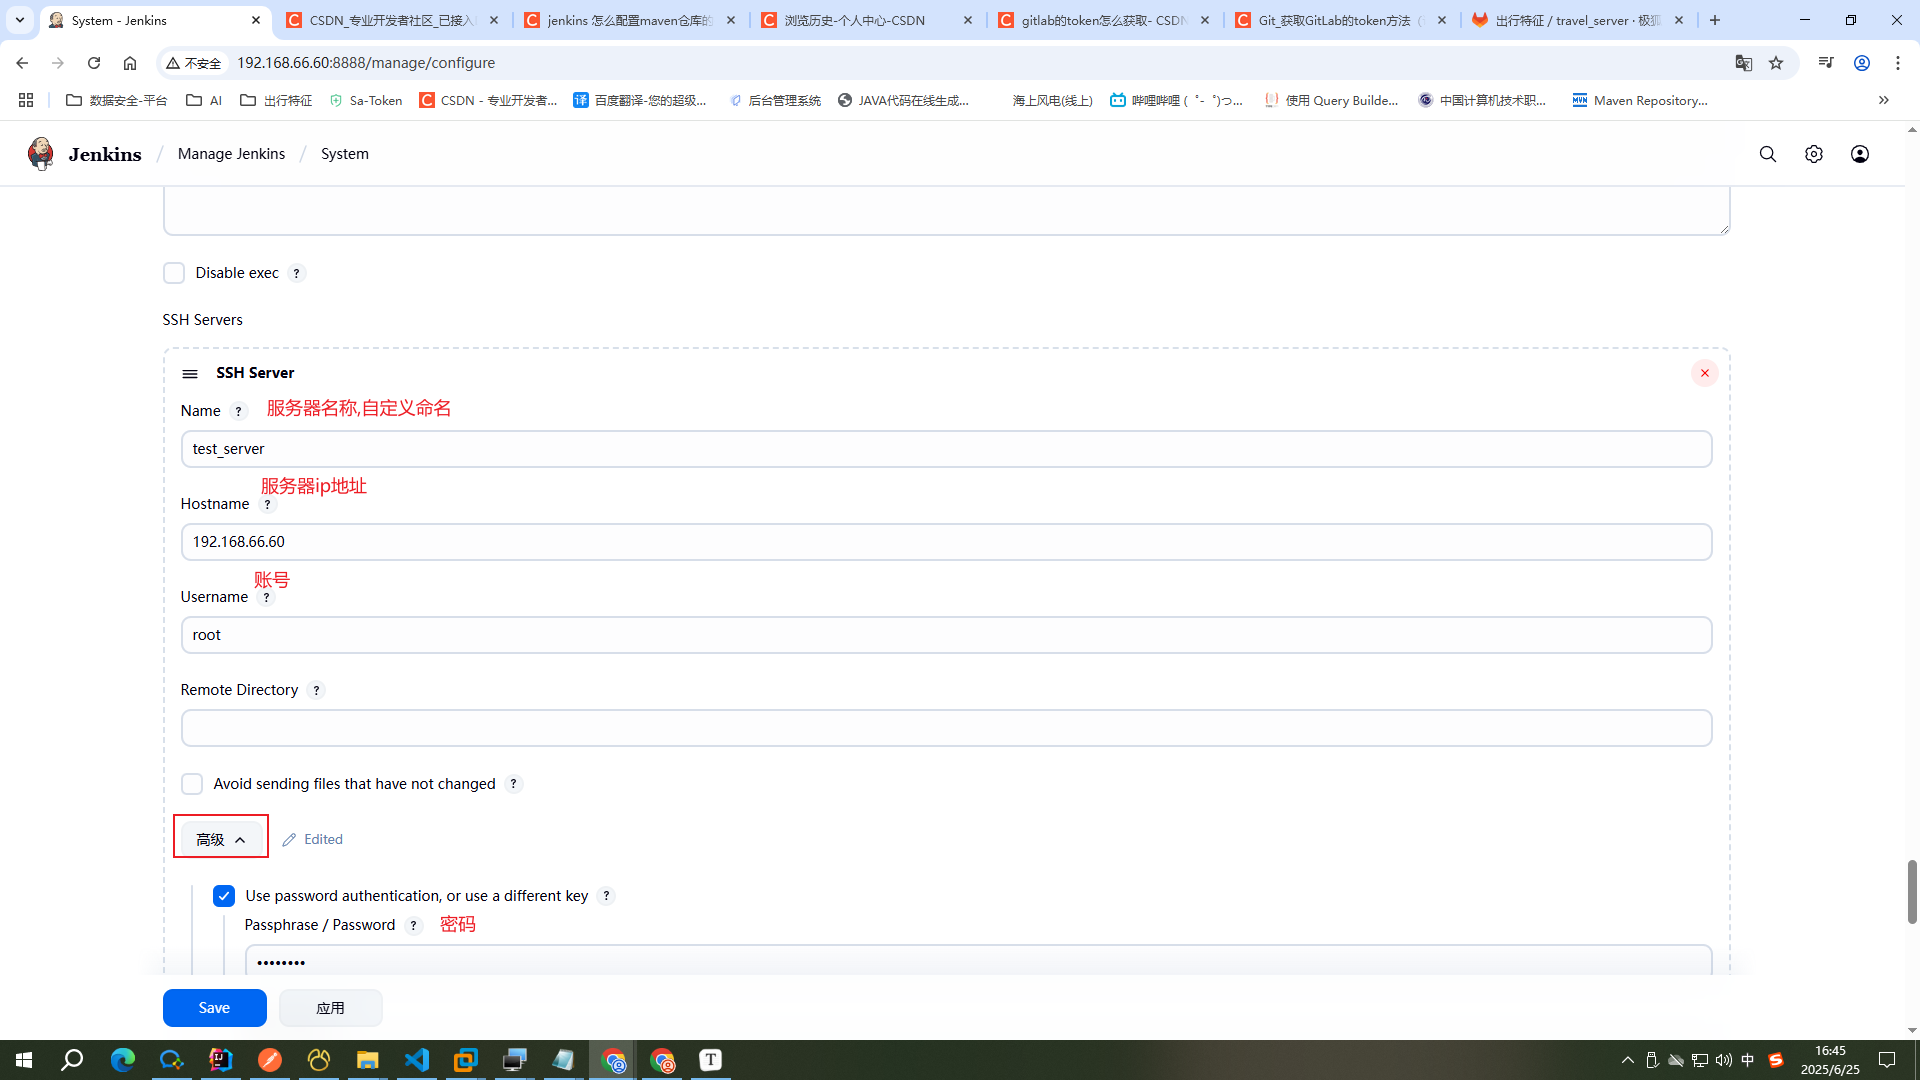Open help for the Name field
Screen dimensions: 1920x1080
coord(238,411)
